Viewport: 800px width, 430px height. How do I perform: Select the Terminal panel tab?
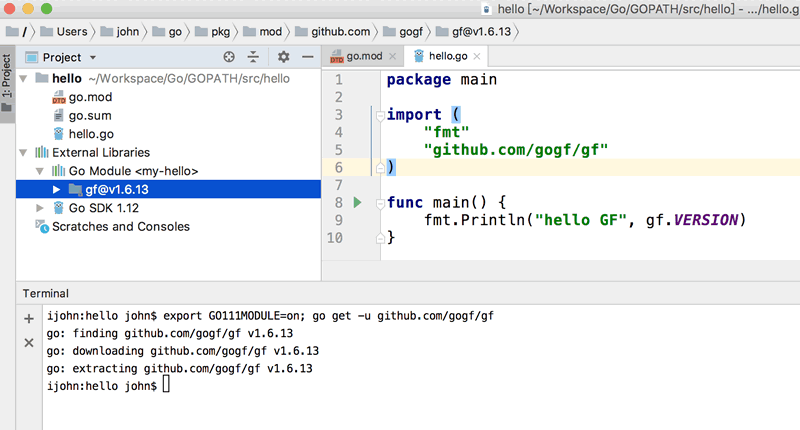(x=46, y=293)
